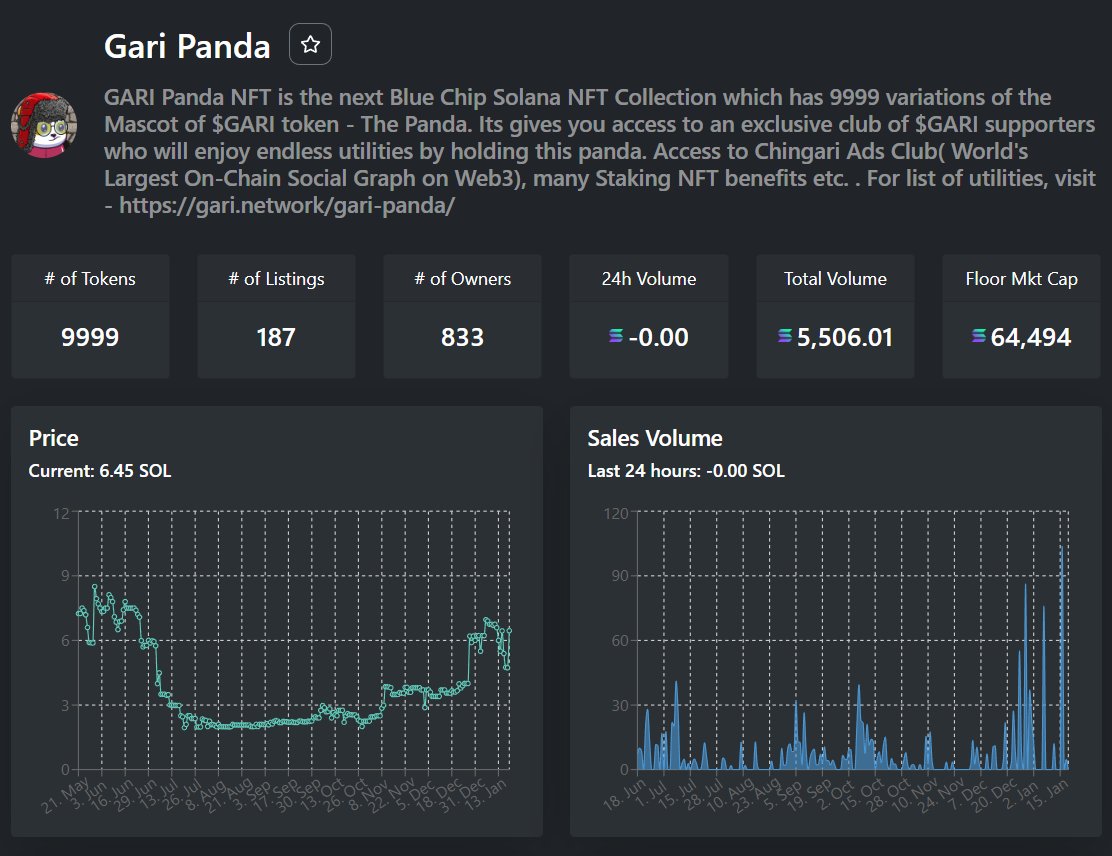Screen dimensions: 1112x856
Task: Click the price line chart plot area
Action: pyautogui.click(x=294, y=640)
